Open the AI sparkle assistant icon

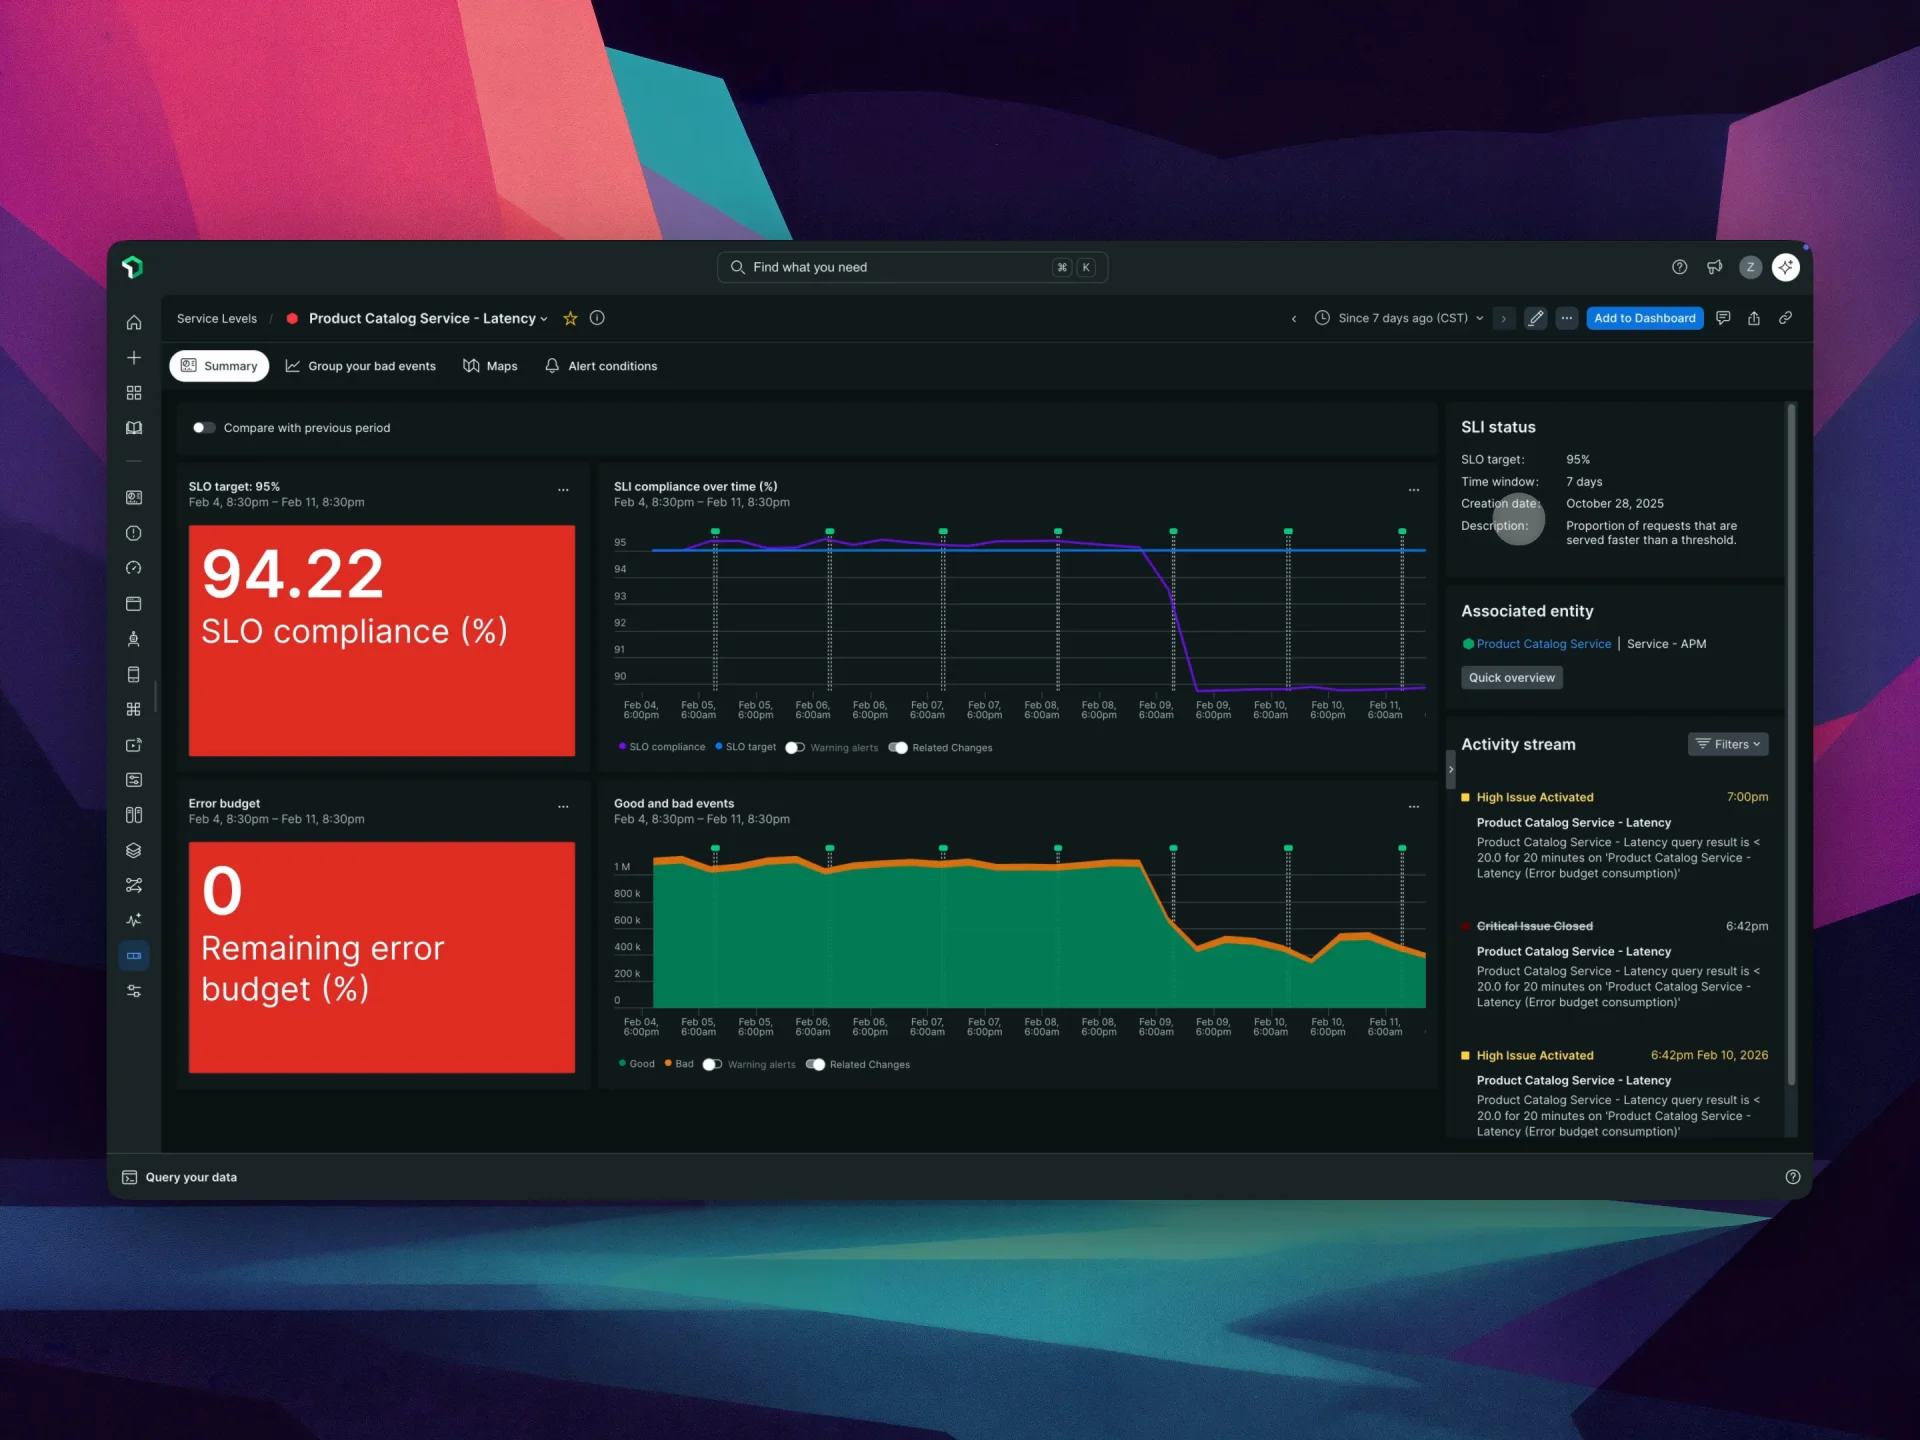click(1785, 267)
